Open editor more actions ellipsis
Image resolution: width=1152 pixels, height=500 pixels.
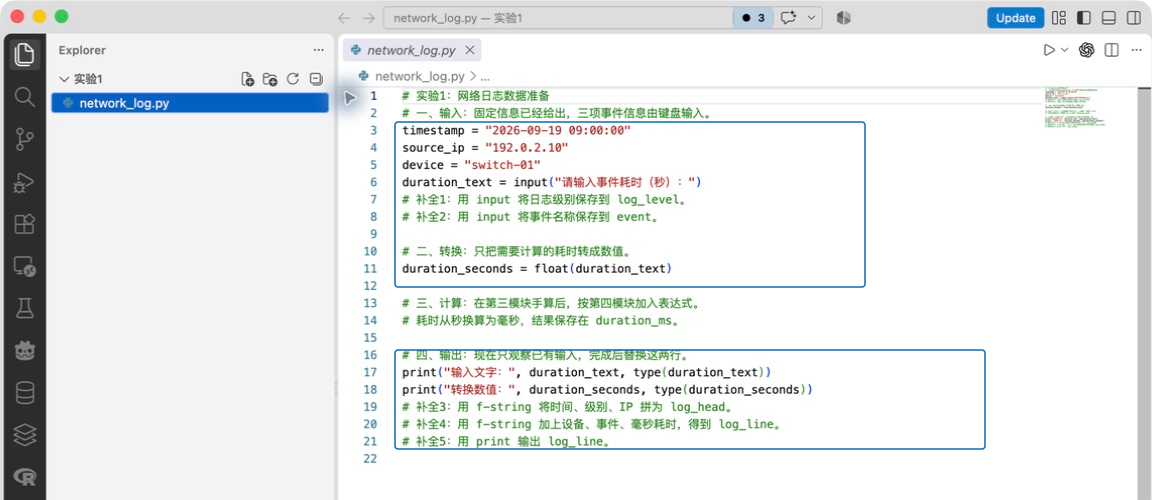pos(1136,50)
